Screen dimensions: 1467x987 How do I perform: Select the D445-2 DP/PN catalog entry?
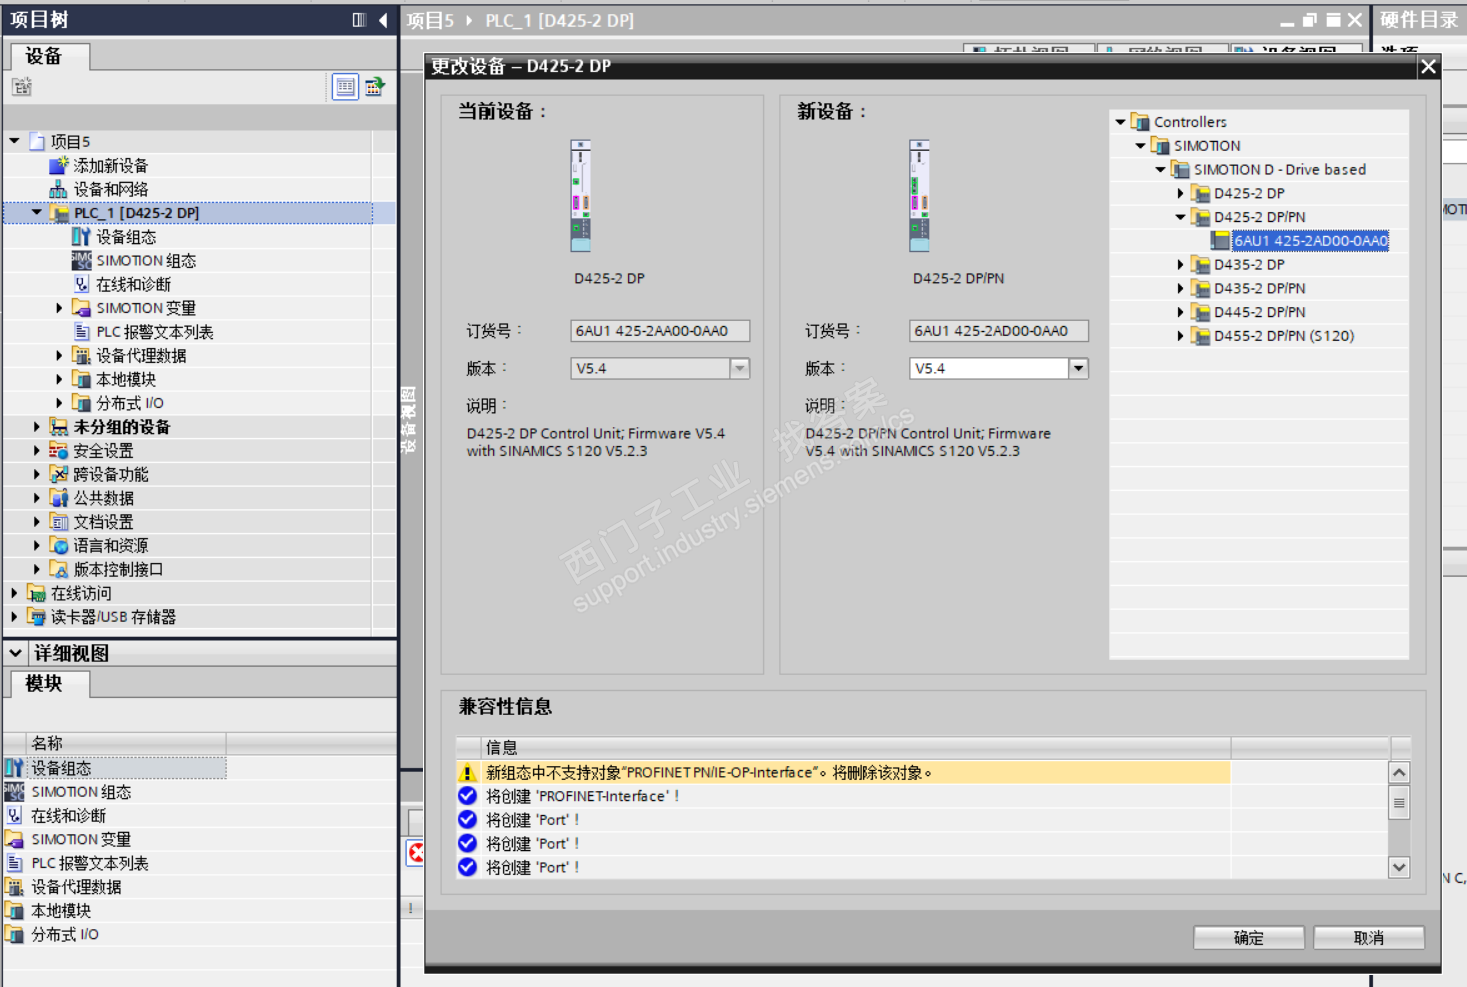(1260, 312)
